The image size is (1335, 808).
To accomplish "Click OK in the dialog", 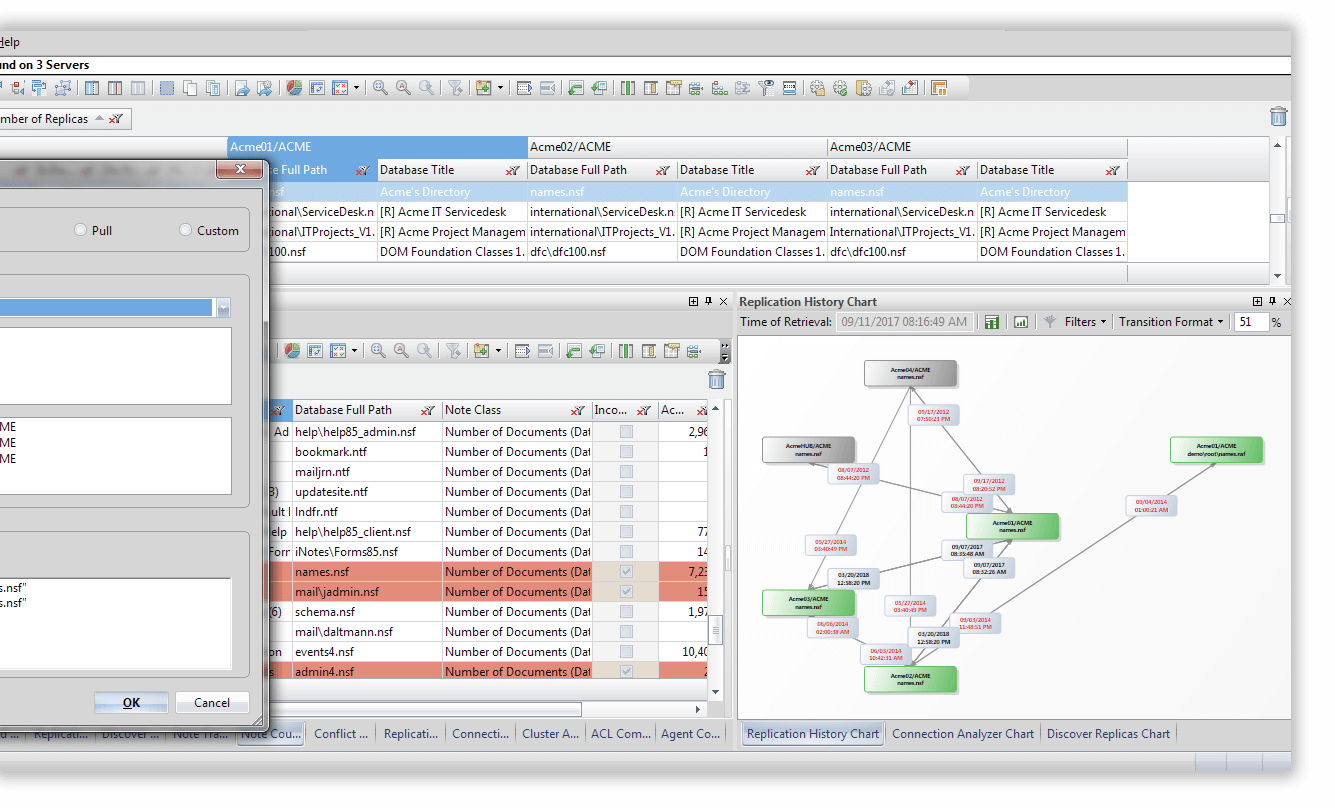I will [x=131, y=703].
